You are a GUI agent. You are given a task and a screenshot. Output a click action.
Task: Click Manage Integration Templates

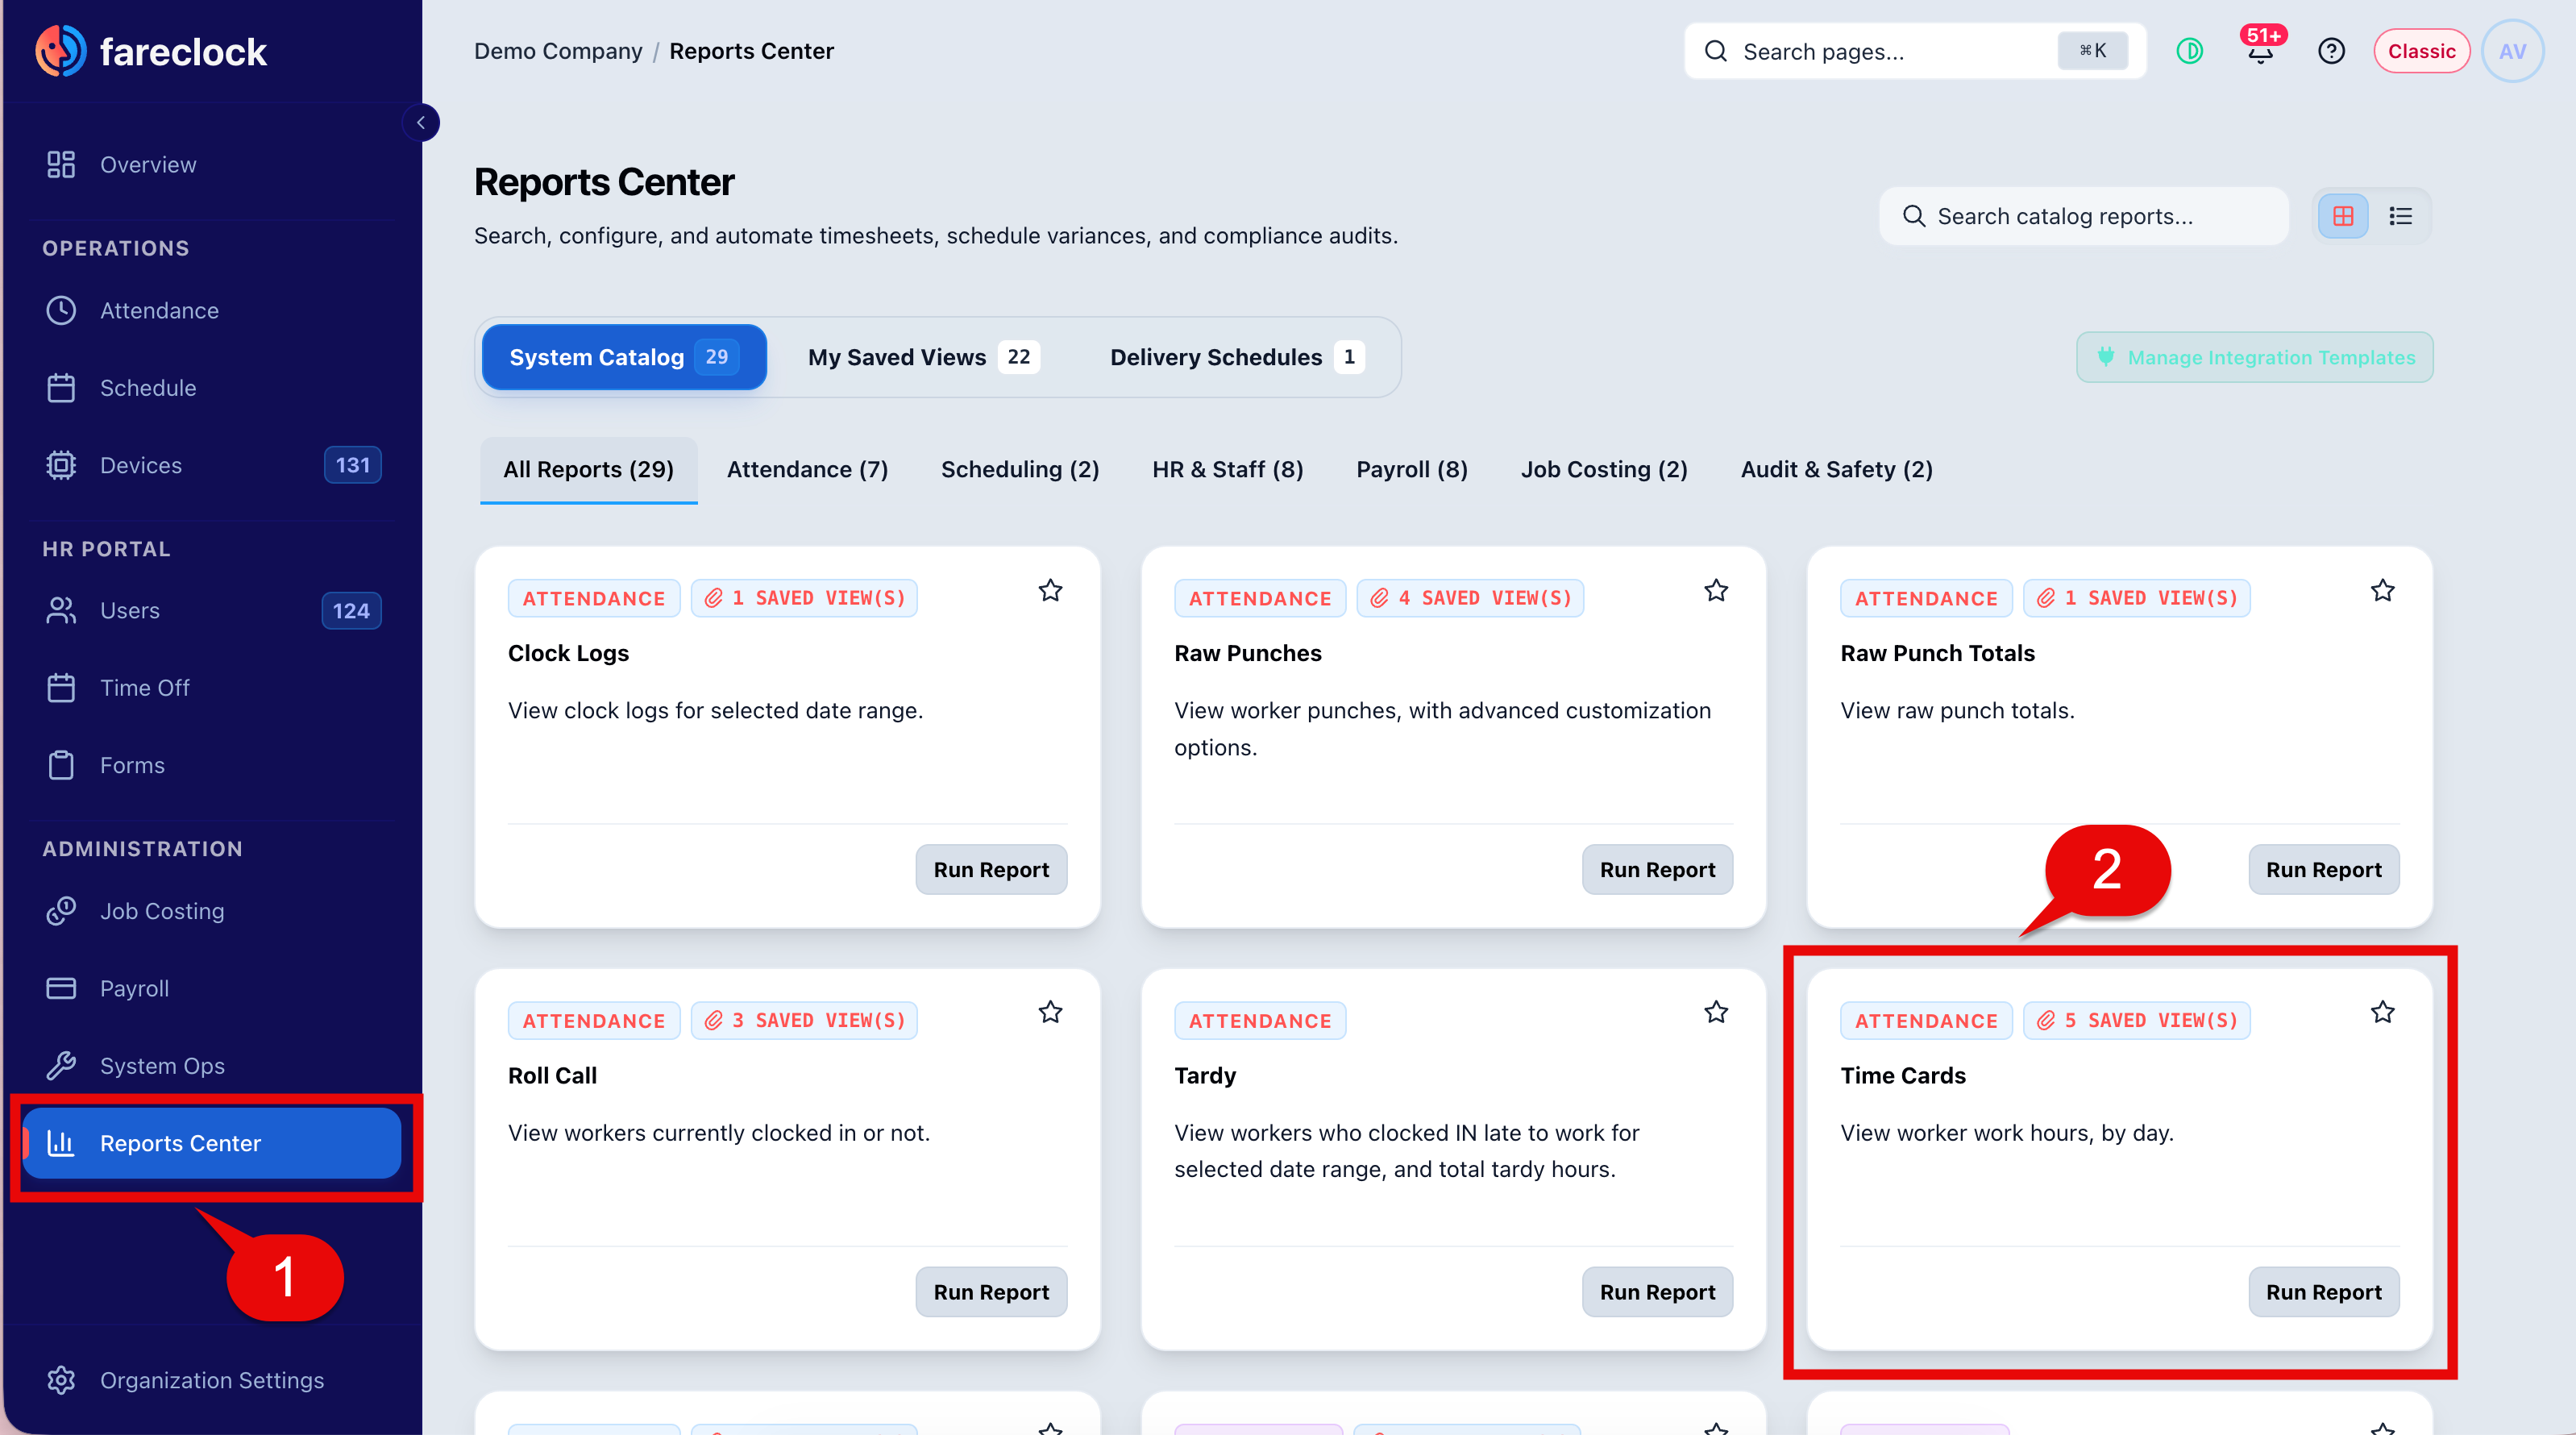pos(2255,357)
